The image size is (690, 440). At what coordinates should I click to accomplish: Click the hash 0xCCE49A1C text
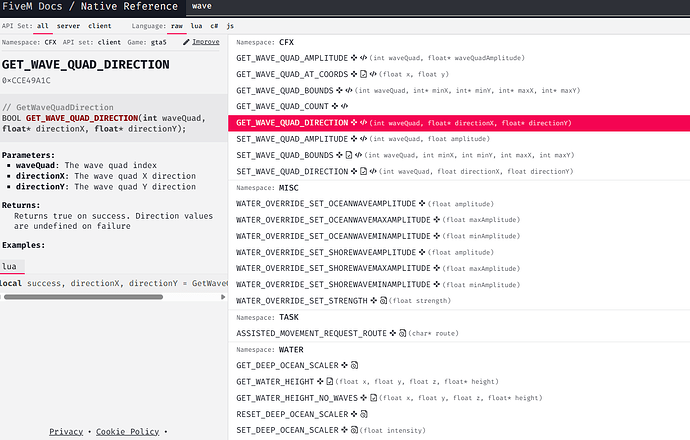click(26, 81)
